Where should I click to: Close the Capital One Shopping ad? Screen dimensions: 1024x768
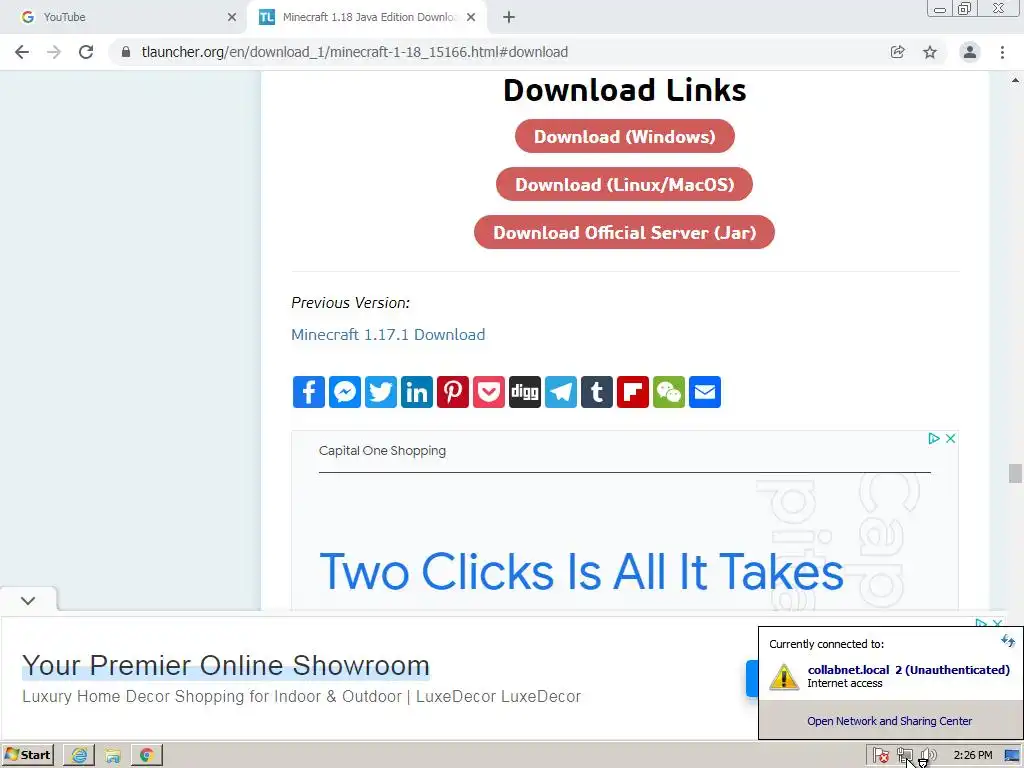(951, 438)
